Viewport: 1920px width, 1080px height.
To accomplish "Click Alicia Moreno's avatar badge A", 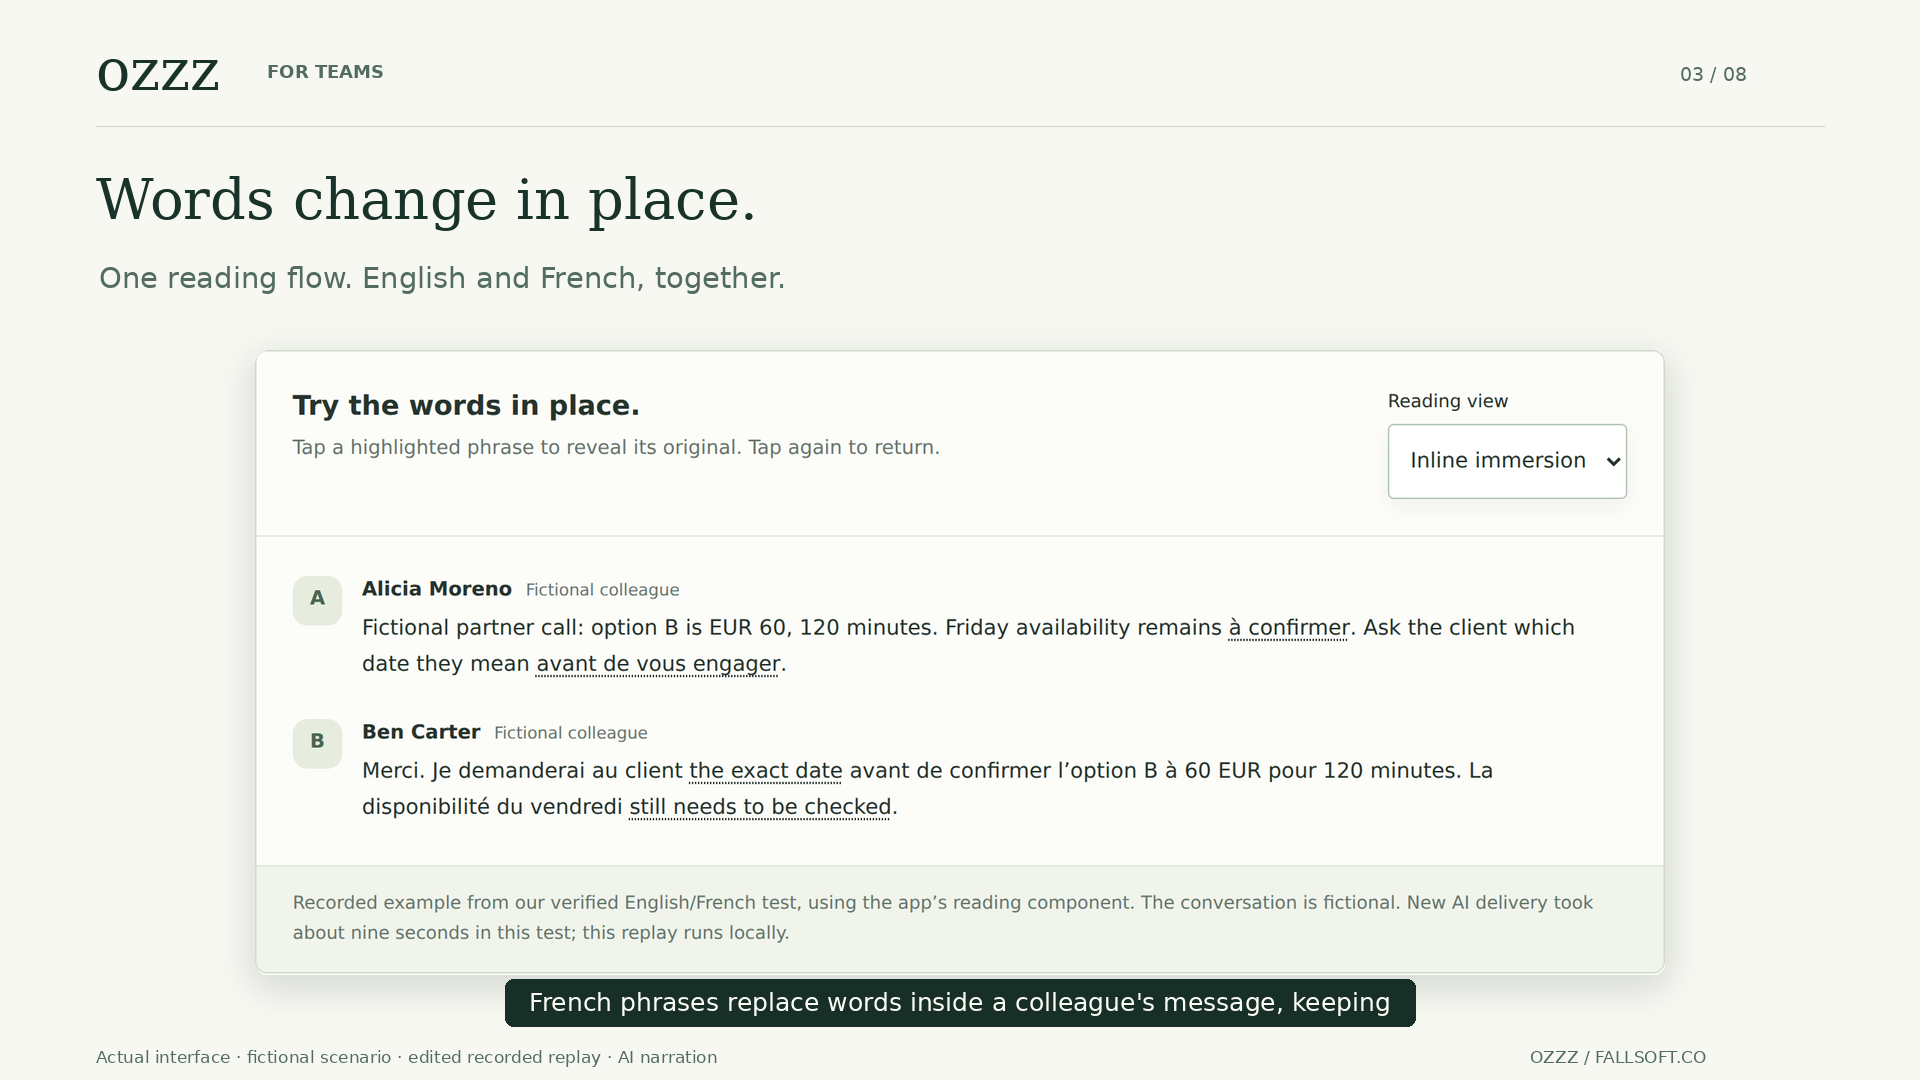I will point(317,600).
